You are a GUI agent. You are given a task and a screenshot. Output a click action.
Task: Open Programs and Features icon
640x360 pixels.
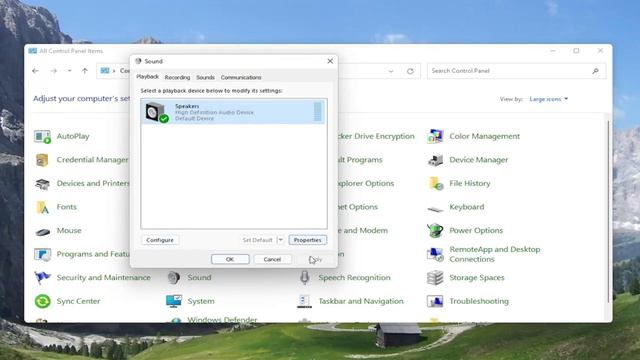pos(42,255)
